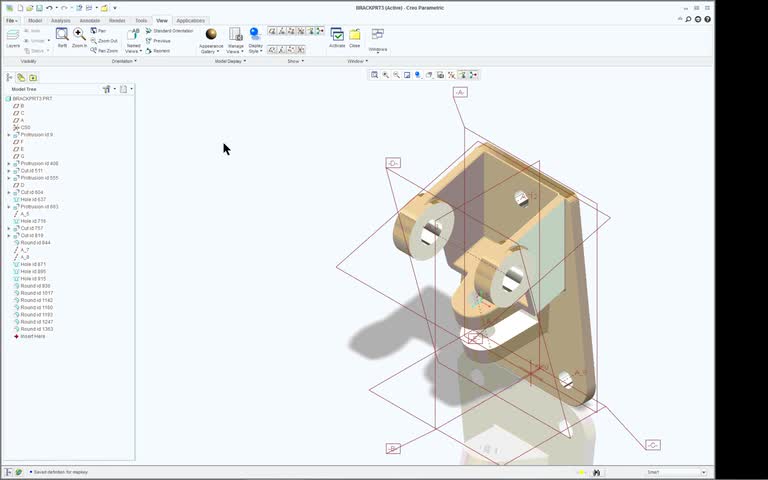Image resolution: width=768 pixels, height=480 pixels.
Task: Open the Appearance Gallery dropdown
Action: (211, 48)
